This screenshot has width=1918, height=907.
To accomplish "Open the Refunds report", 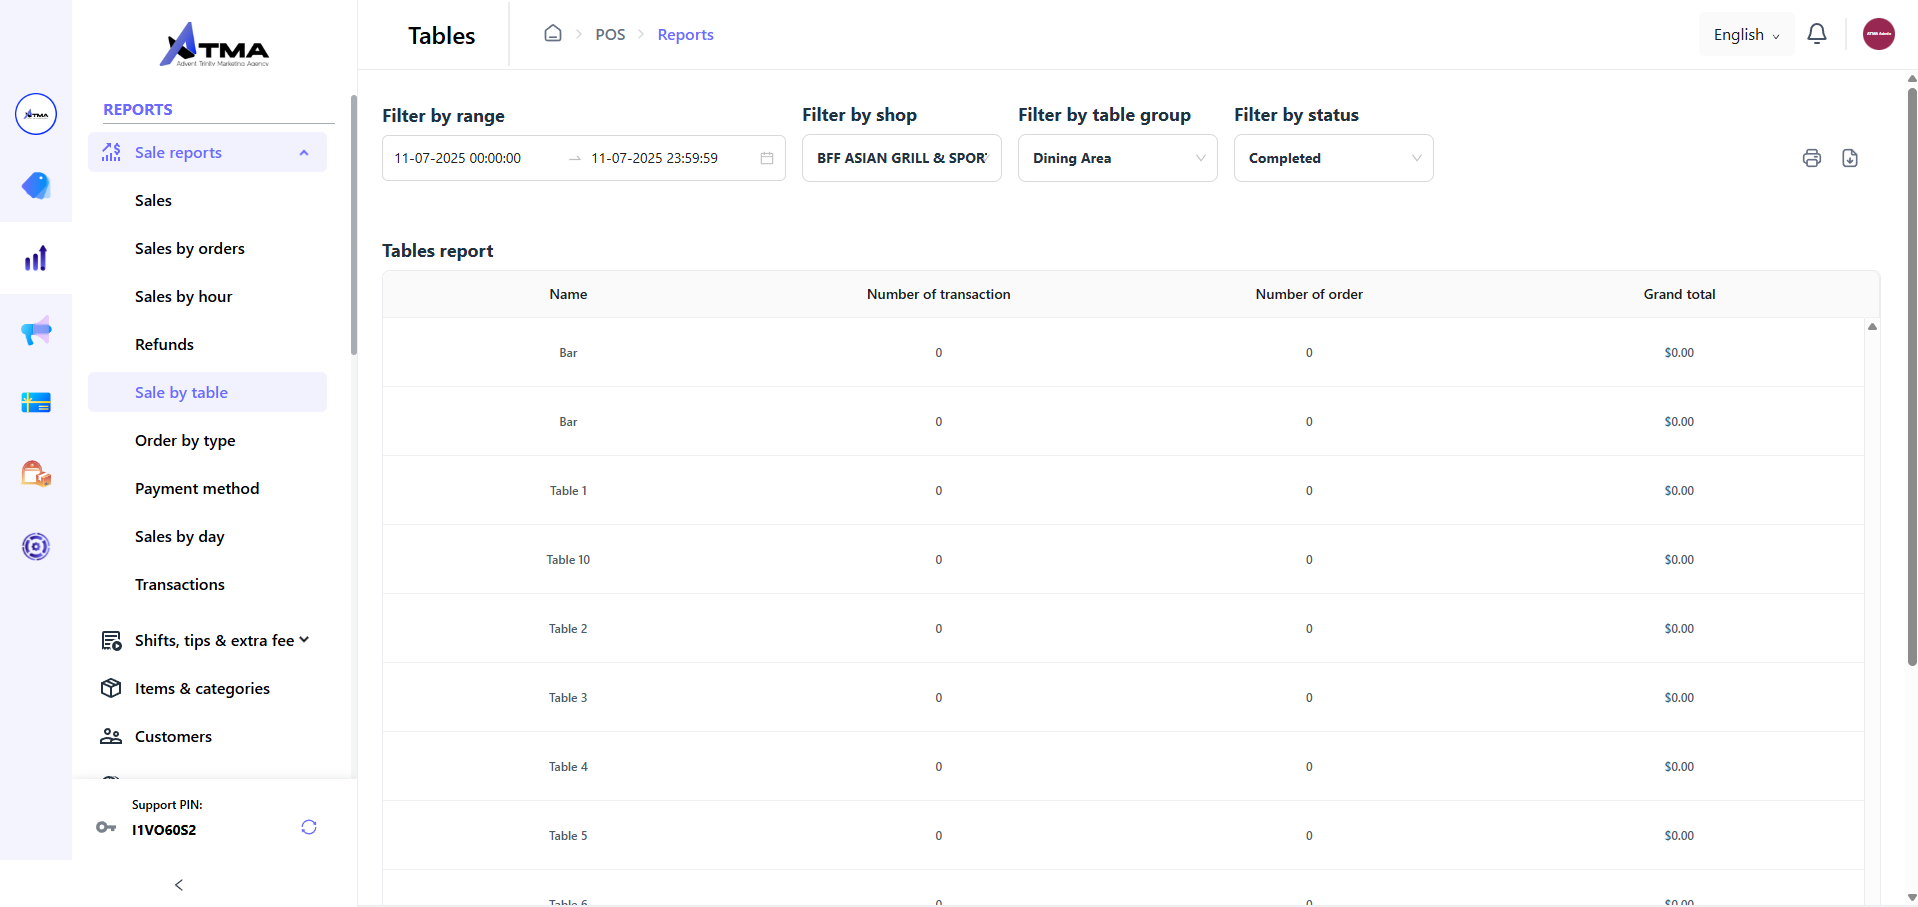I will pyautogui.click(x=164, y=344).
